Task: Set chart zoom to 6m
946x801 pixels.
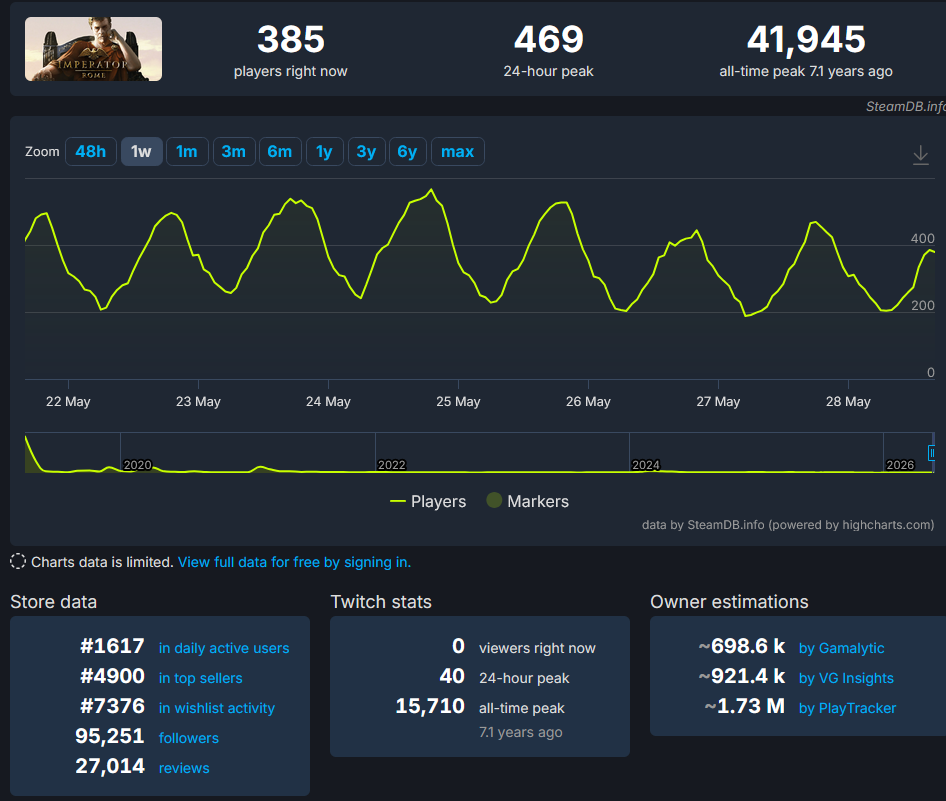Action: click(280, 151)
